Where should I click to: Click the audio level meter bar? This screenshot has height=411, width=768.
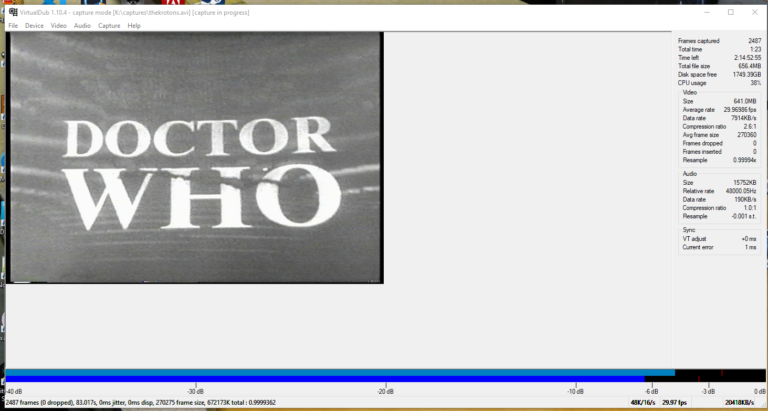point(385,376)
